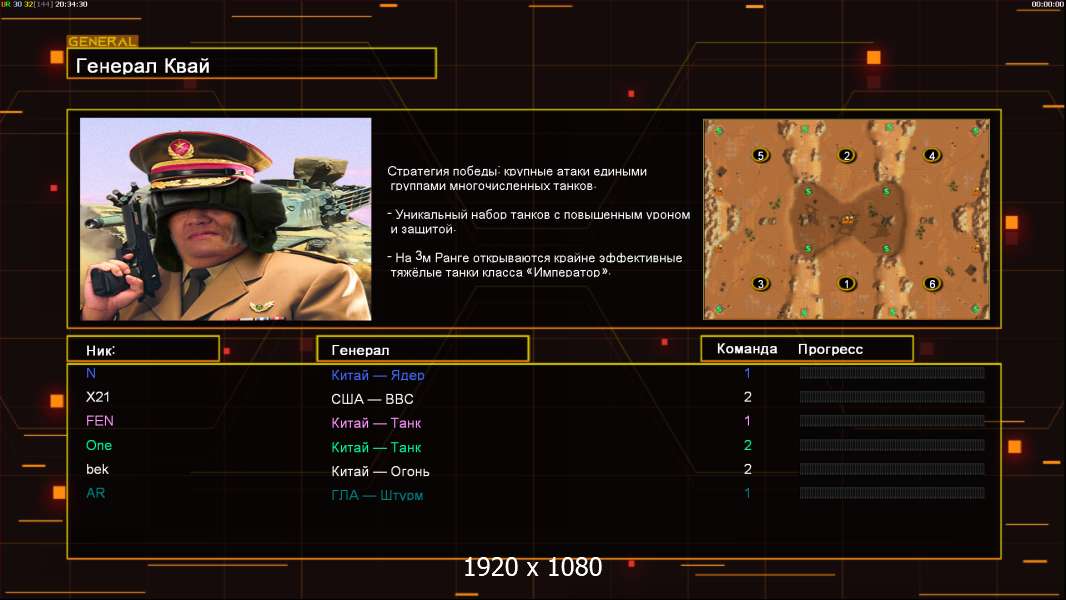
Task: Select player N in the nickname list
Action: coord(91,373)
